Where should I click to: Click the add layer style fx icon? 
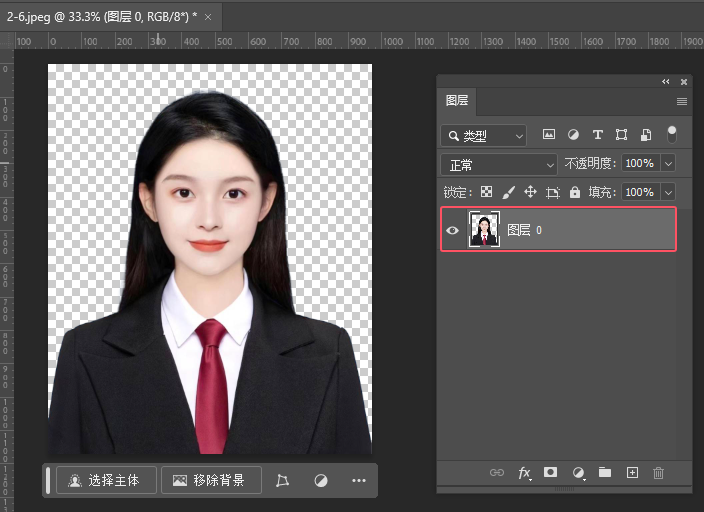[x=524, y=473]
